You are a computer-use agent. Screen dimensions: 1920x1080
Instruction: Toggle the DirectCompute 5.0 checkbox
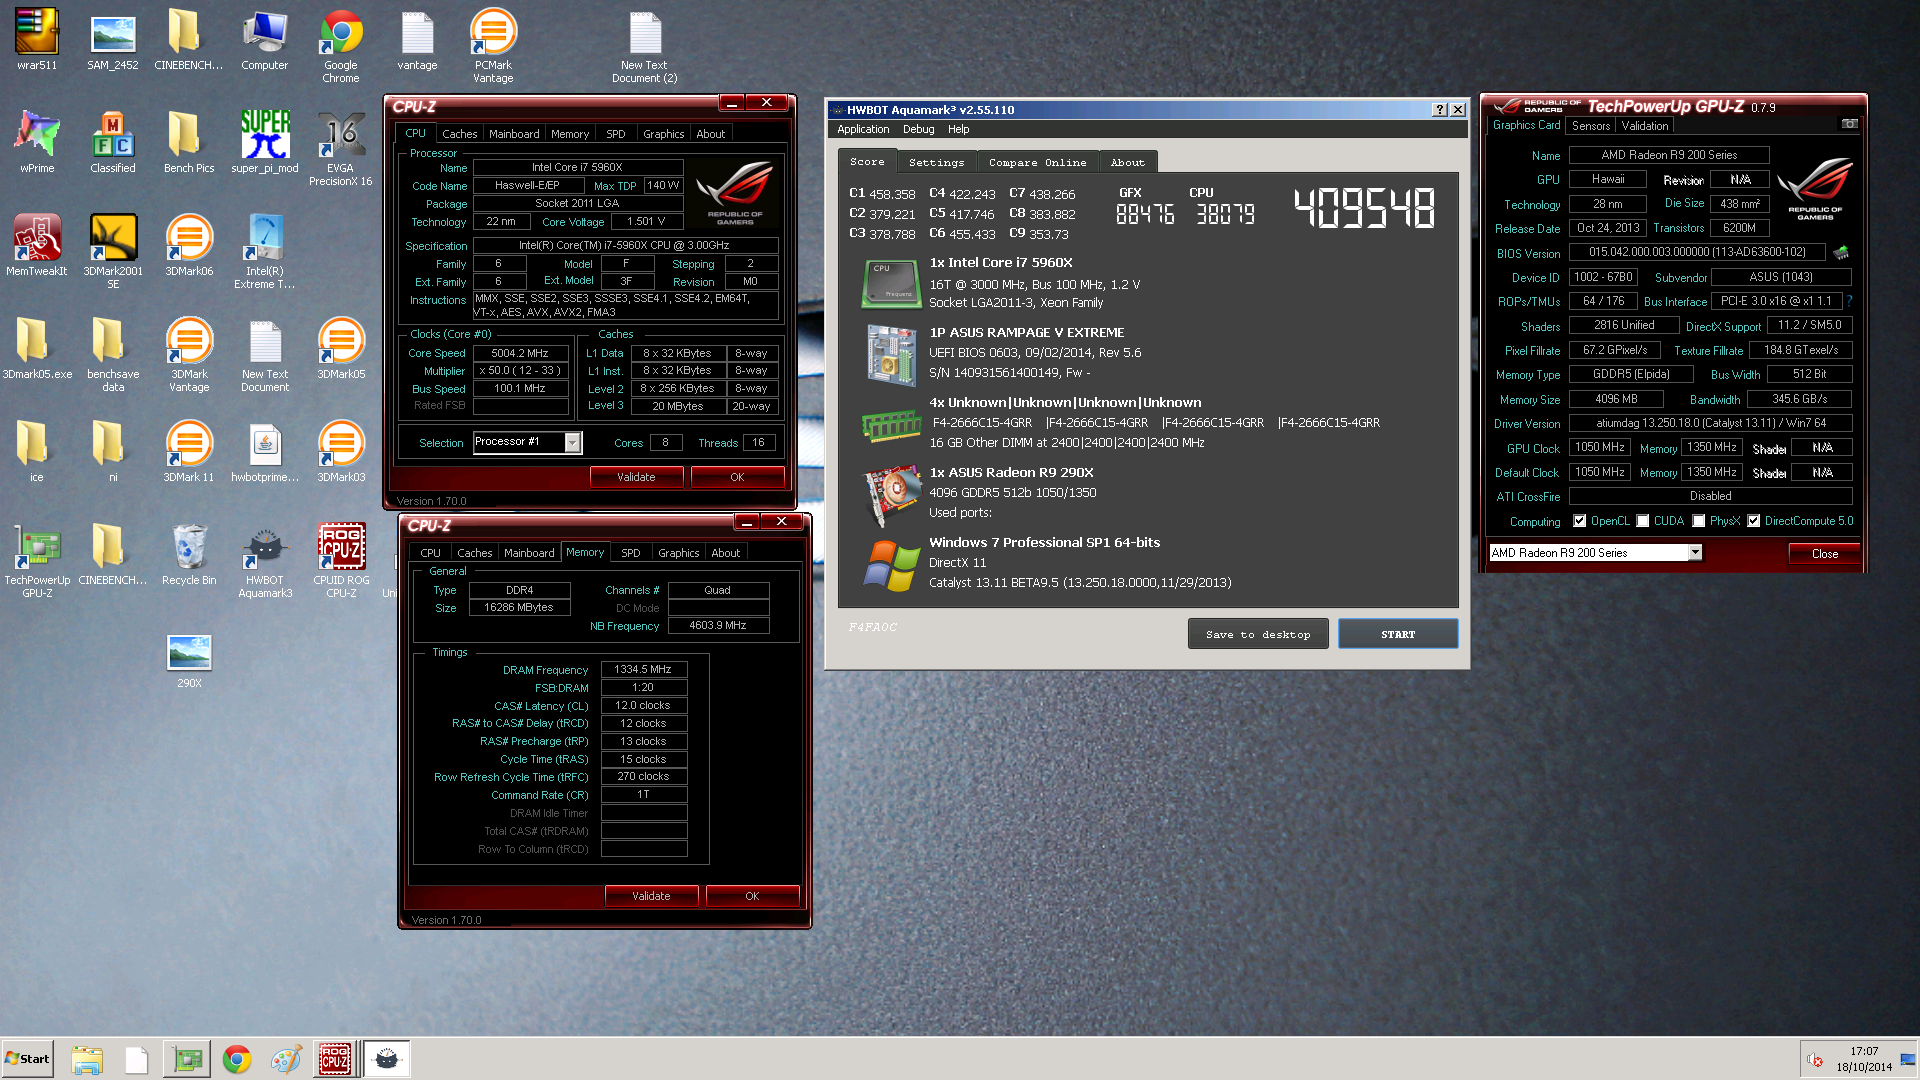coord(1753,521)
